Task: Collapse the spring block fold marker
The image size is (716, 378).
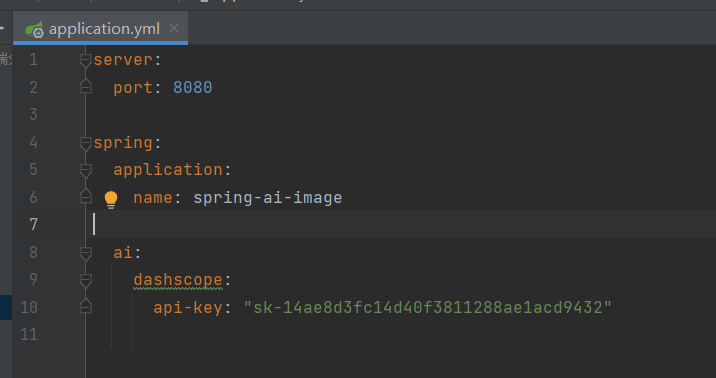Action: 85,143
